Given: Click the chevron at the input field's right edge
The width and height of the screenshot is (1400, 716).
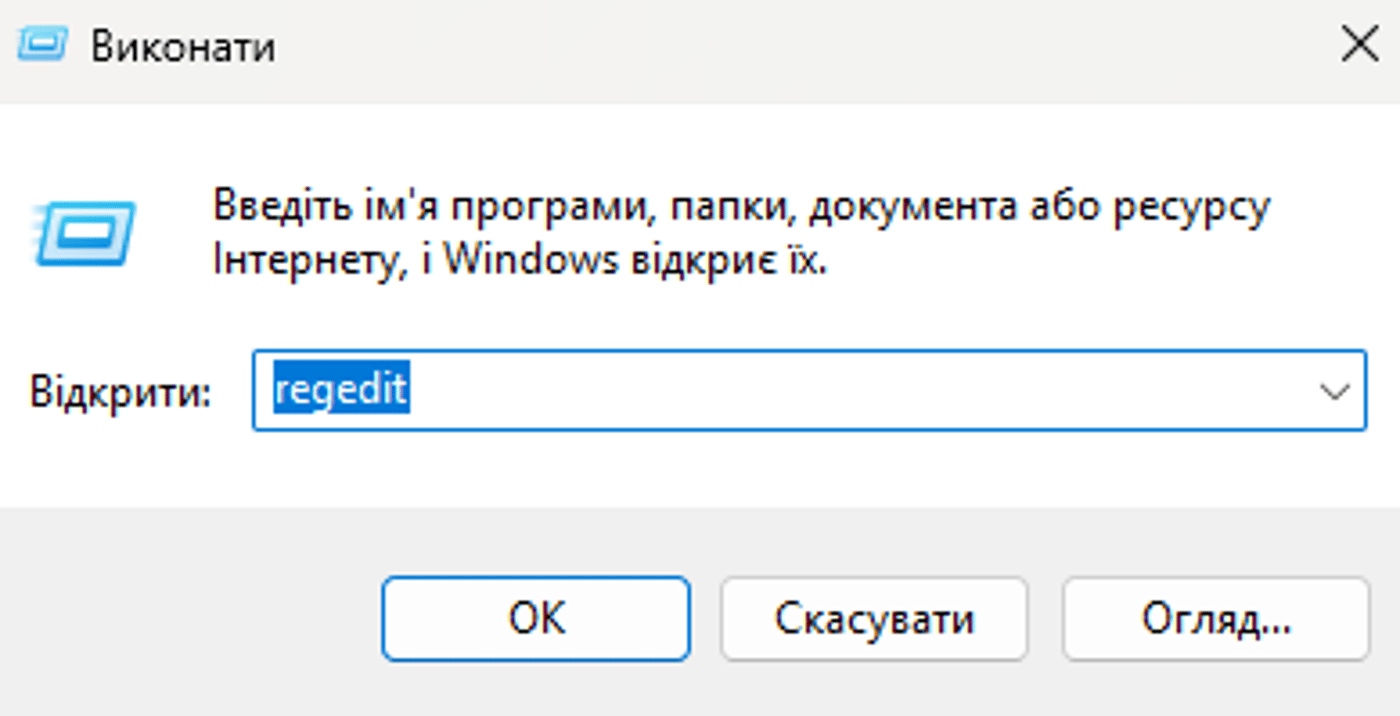Looking at the screenshot, I should 1337,390.
